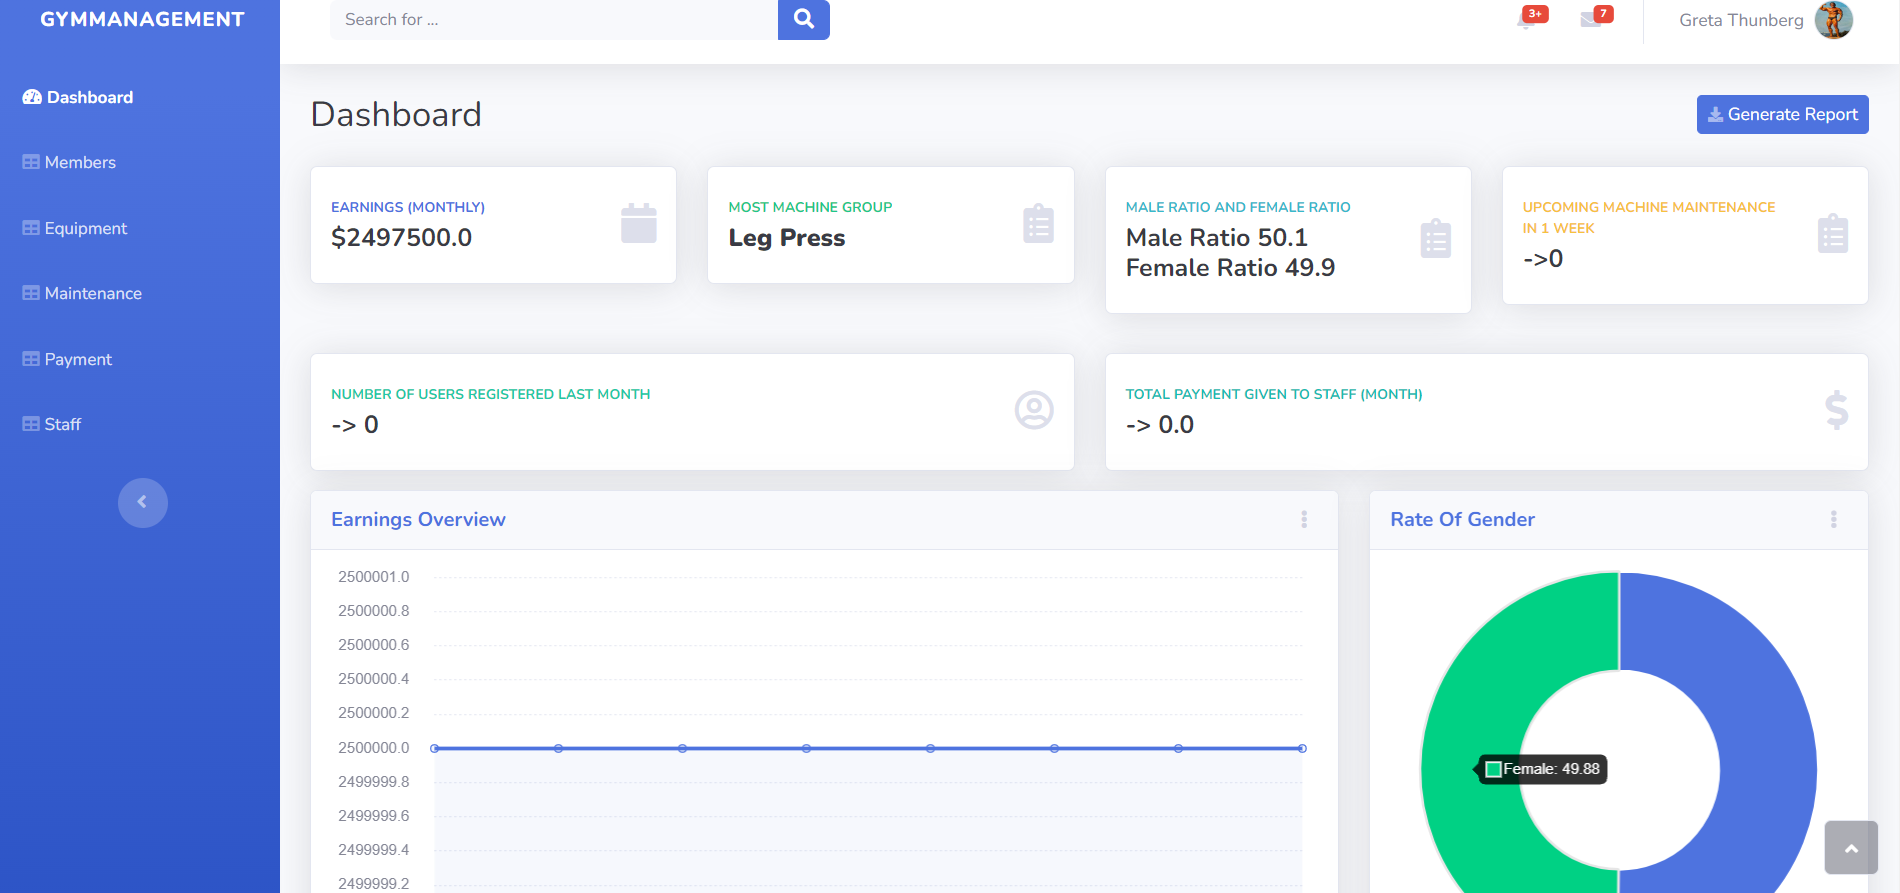Viewport: 1900px width, 893px height.
Task: Click the Rate Of Gender heading
Action: 1462,519
